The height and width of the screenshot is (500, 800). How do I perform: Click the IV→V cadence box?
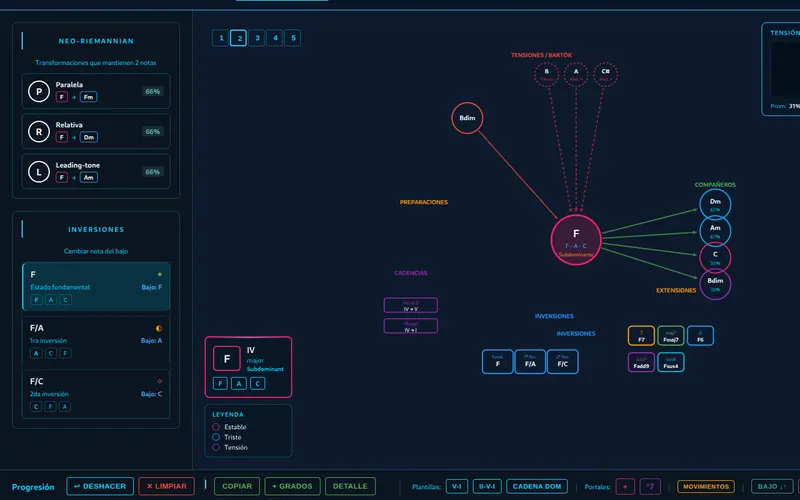point(411,305)
